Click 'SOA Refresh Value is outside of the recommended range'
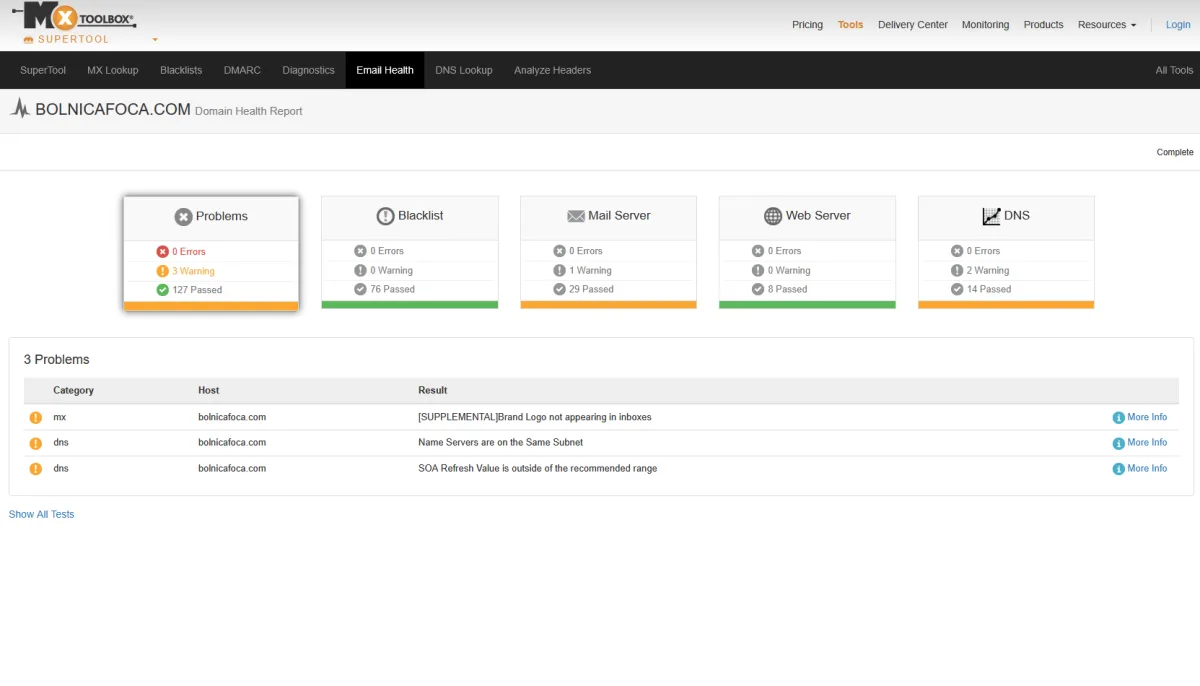The width and height of the screenshot is (1200, 686). [x=537, y=468]
